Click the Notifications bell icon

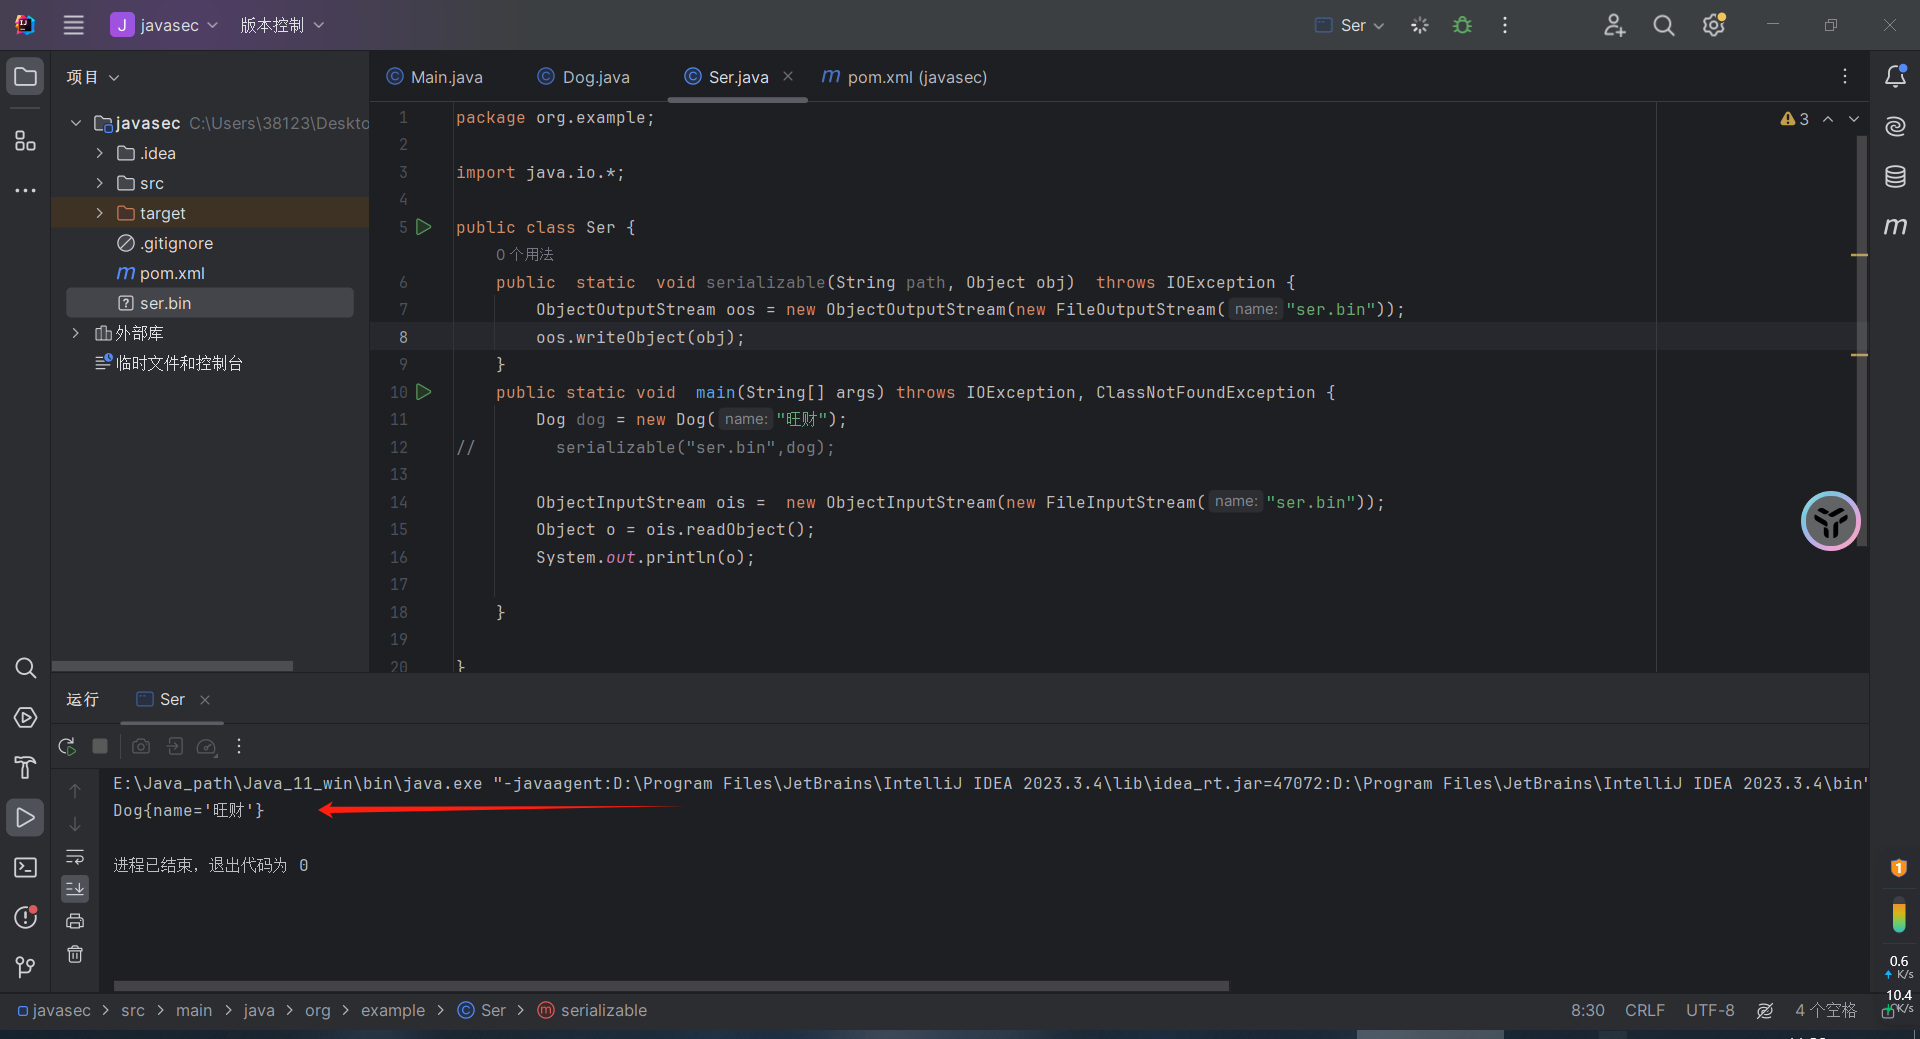[x=1895, y=77]
